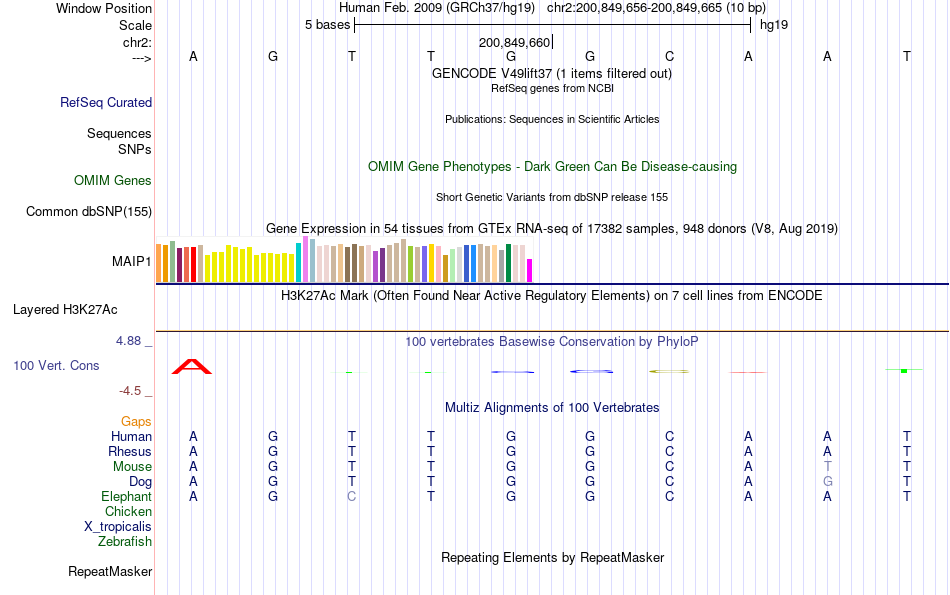Click Short Genetic Variants from dbSNP title
Image resolution: width=950 pixels, height=595 pixels.
pos(552,198)
